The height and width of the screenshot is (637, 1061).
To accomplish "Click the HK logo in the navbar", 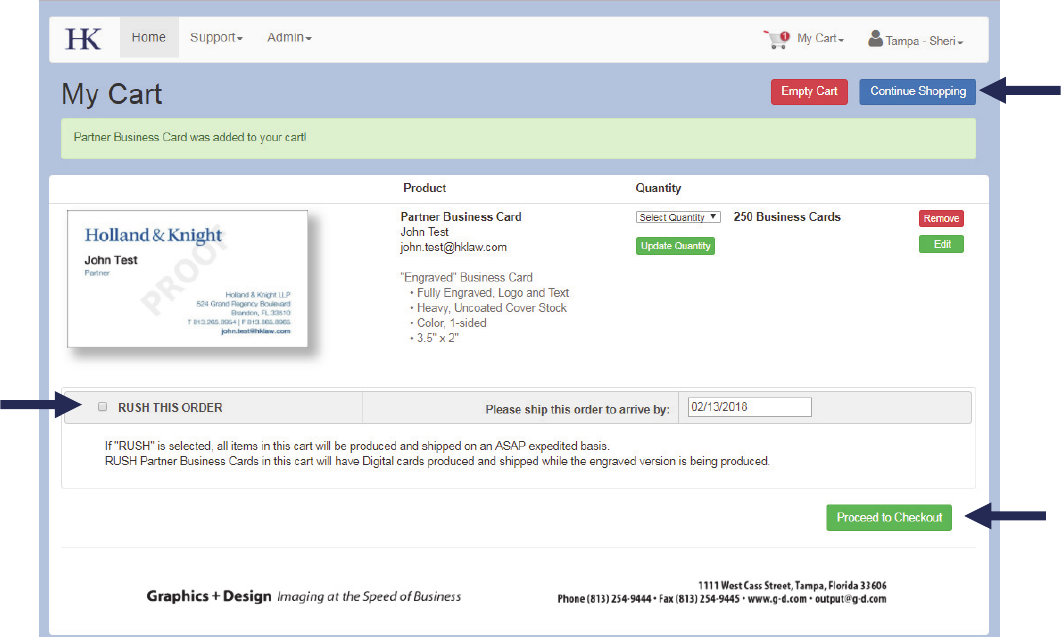I will point(83,39).
